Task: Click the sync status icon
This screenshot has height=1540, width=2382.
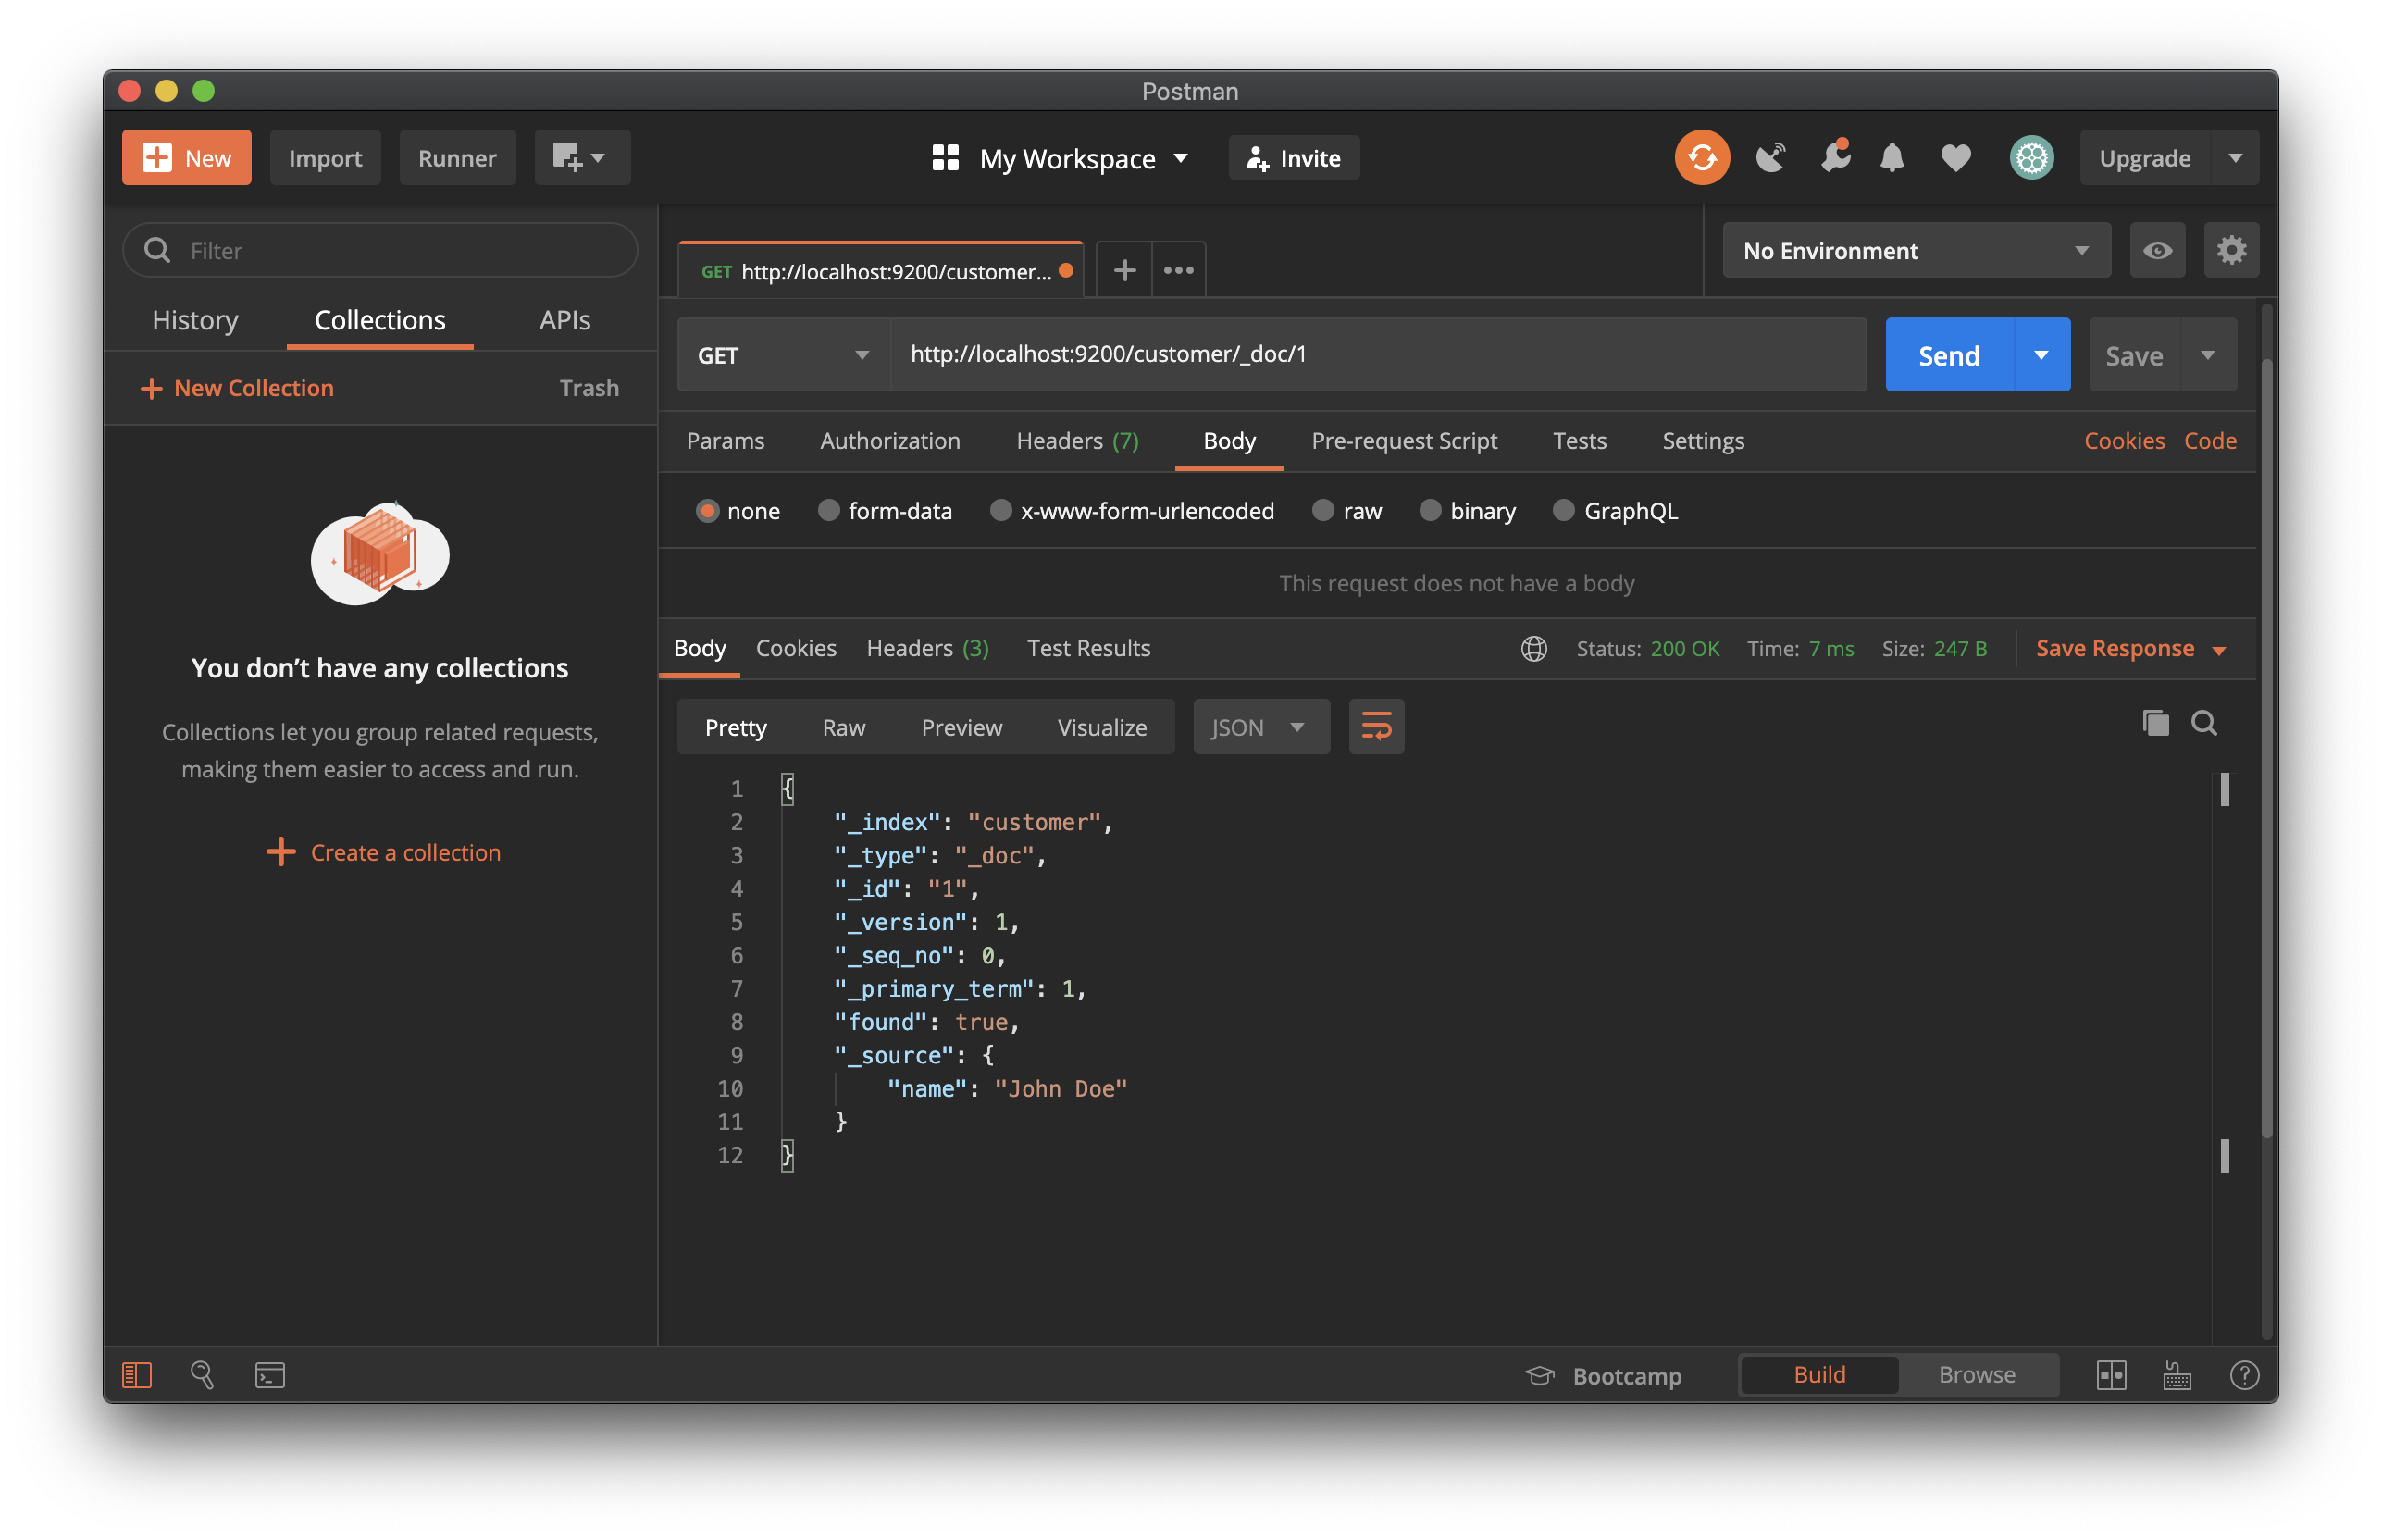Action: (1701, 158)
